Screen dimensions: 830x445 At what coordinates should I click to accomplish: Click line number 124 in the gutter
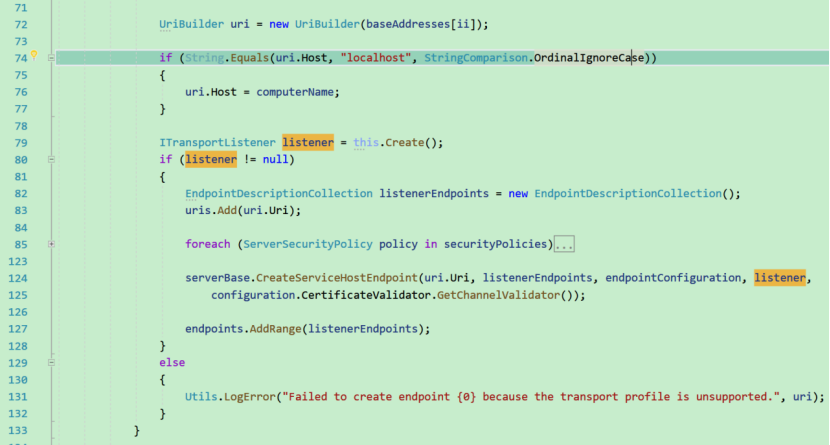[17, 278]
